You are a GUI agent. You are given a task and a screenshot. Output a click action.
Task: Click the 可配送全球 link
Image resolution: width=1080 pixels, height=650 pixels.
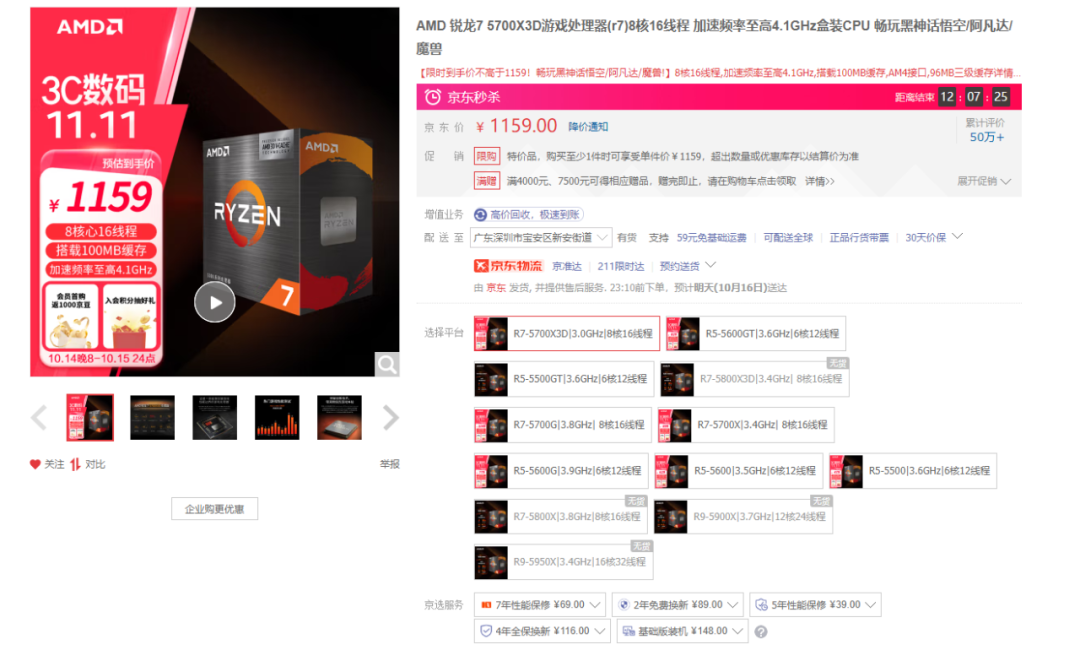pos(788,238)
